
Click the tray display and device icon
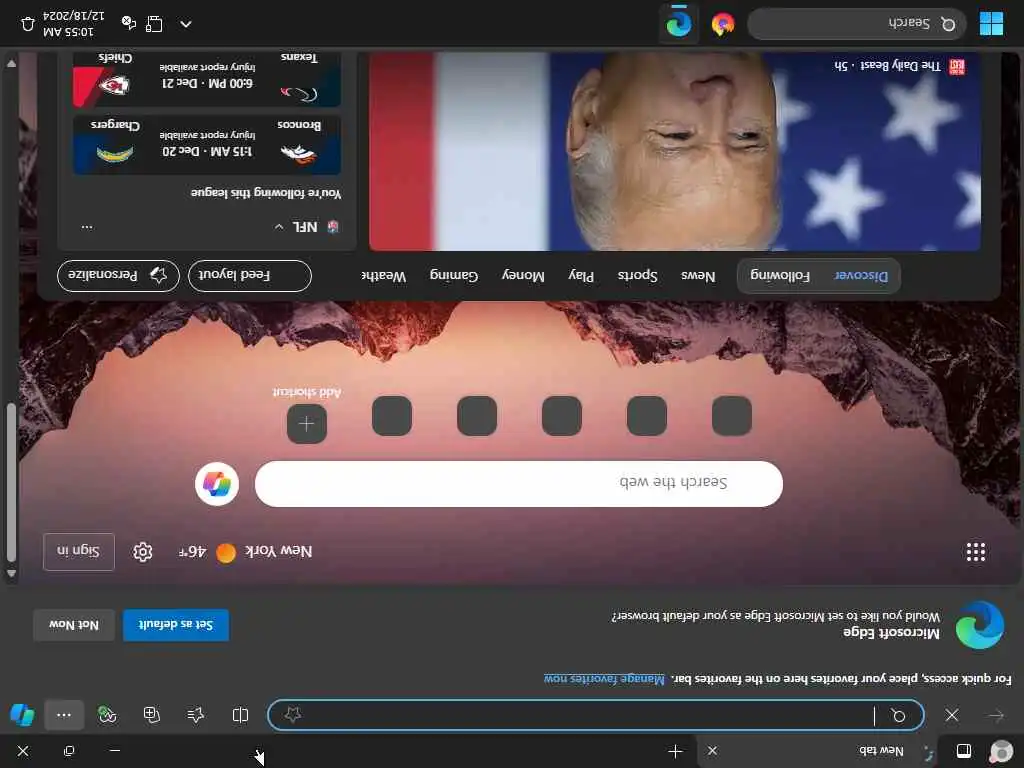click(154, 24)
